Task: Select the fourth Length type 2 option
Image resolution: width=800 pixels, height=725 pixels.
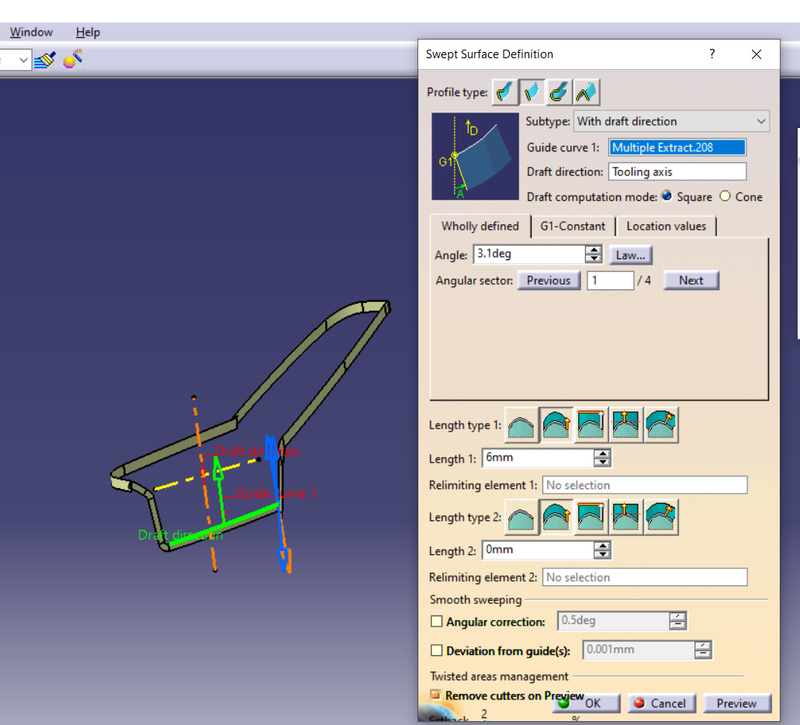Action: (x=625, y=517)
